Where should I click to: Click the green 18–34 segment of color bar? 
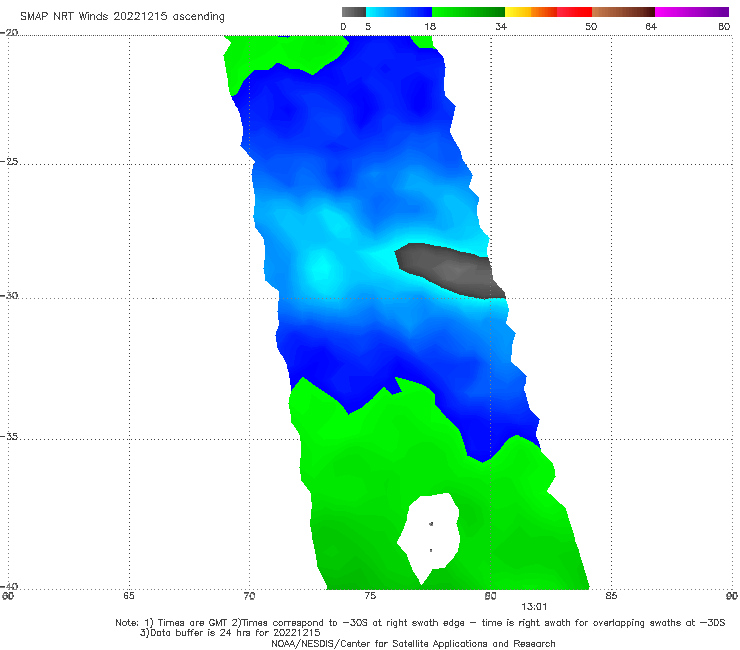click(468, 12)
